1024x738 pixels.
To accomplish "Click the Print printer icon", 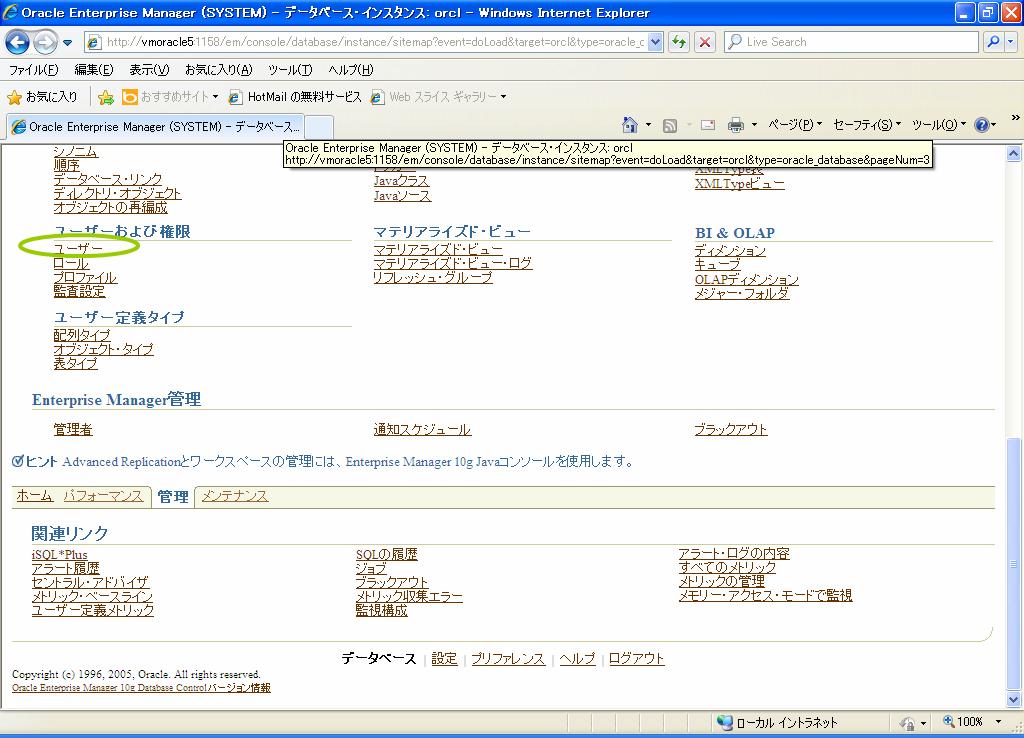I will (x=736, y=125).
